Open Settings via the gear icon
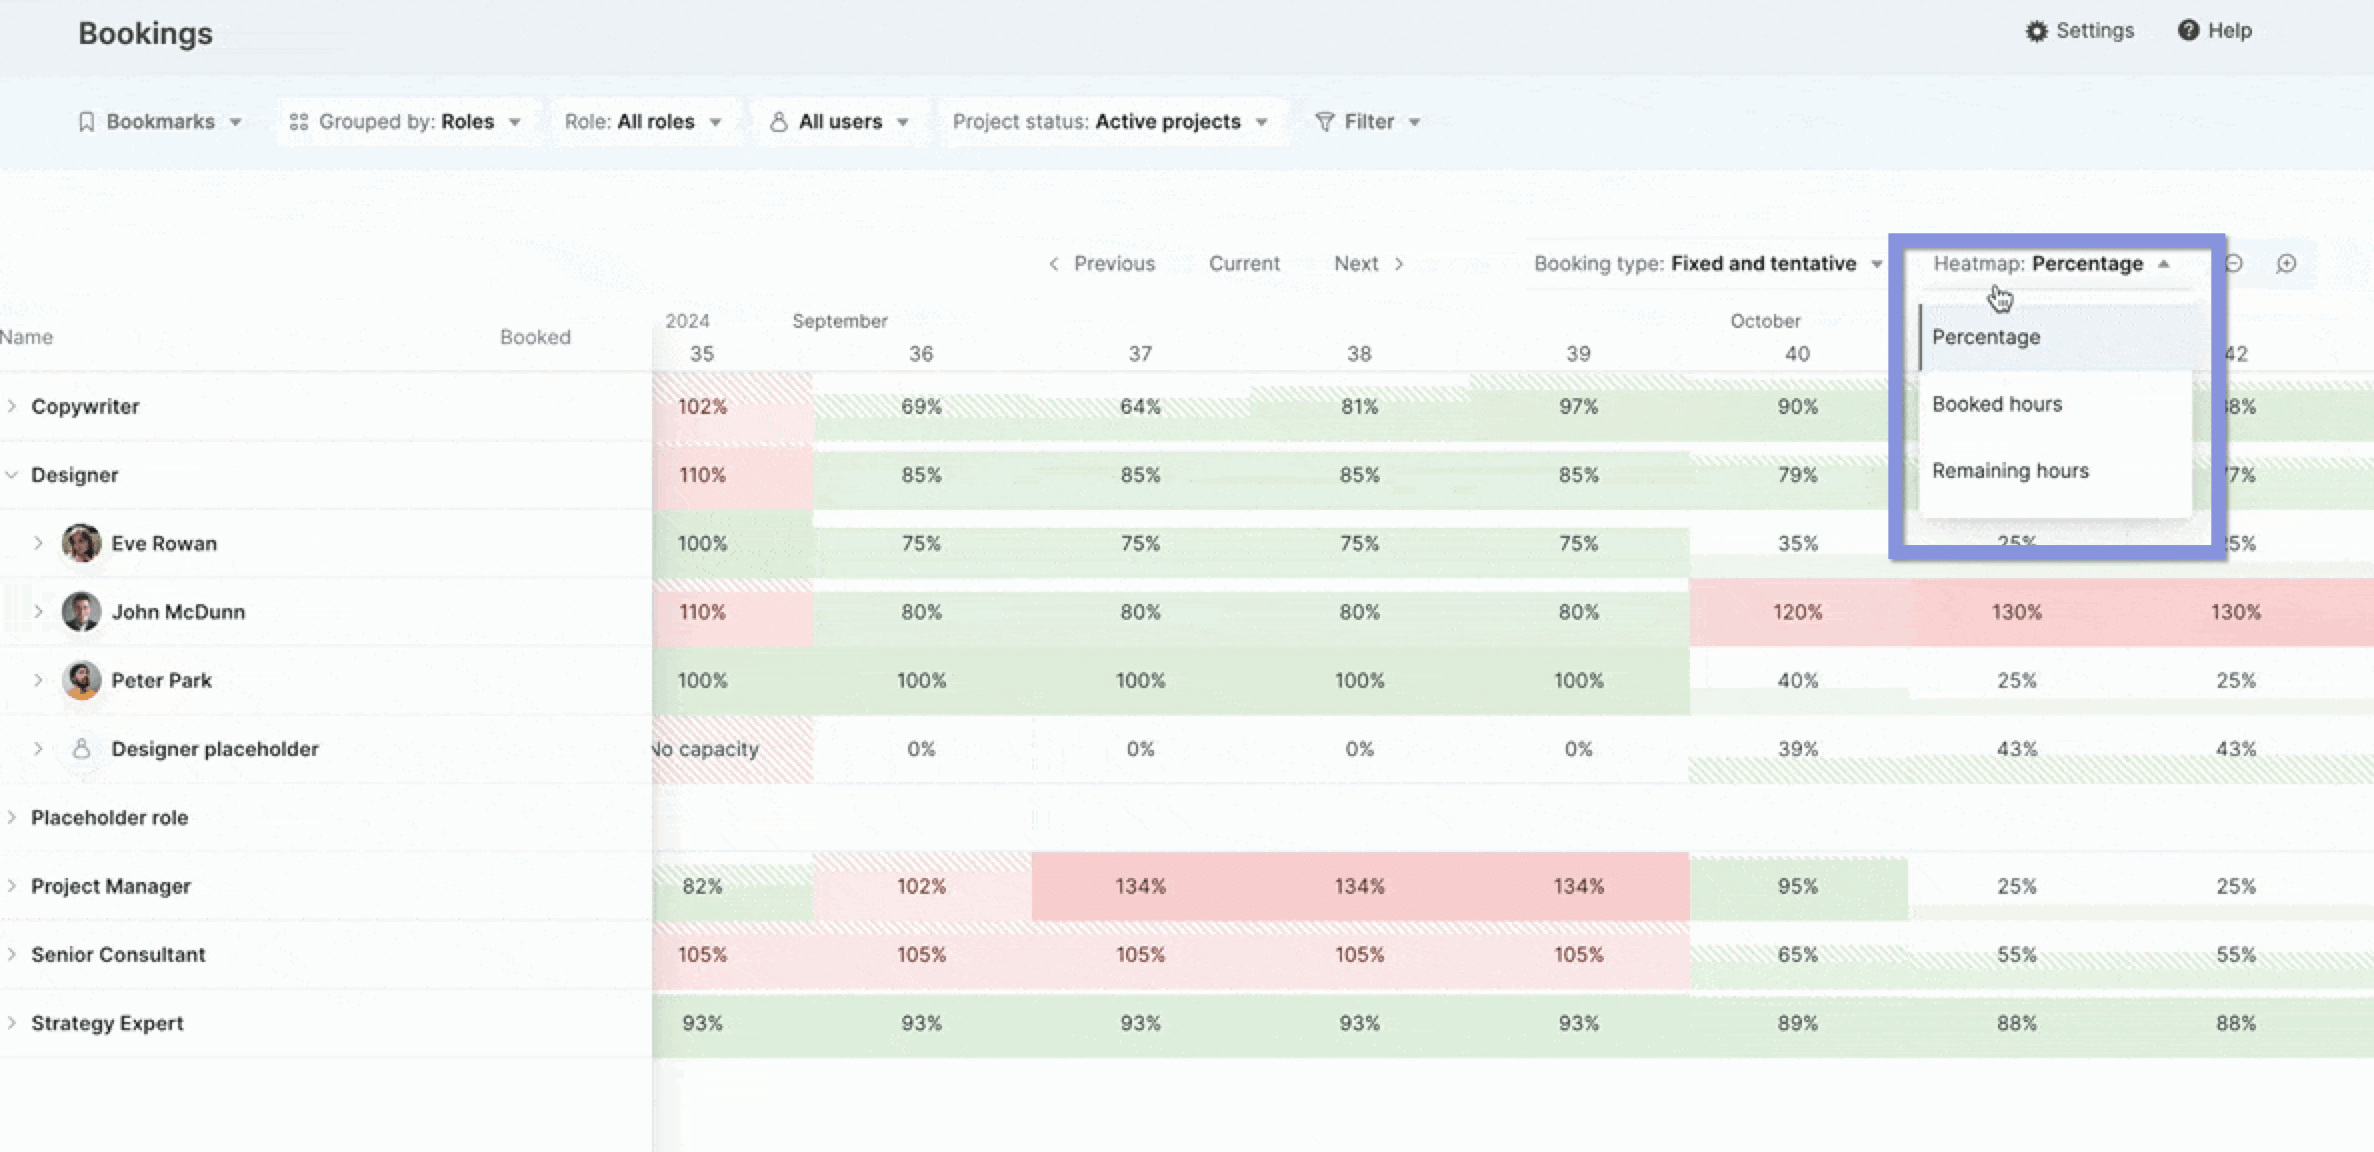 [2036, 31]
